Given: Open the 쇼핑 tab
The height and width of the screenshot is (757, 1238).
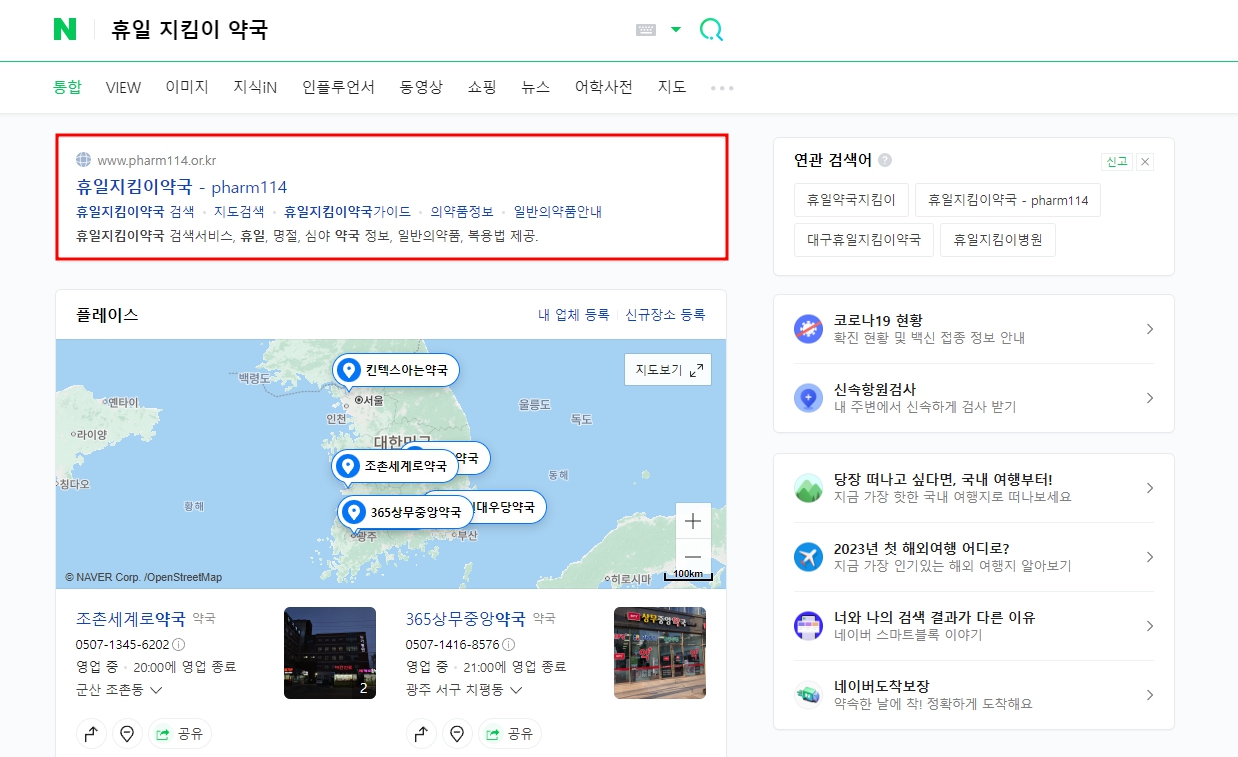Looking at the screenshot, I should (482, 87).
